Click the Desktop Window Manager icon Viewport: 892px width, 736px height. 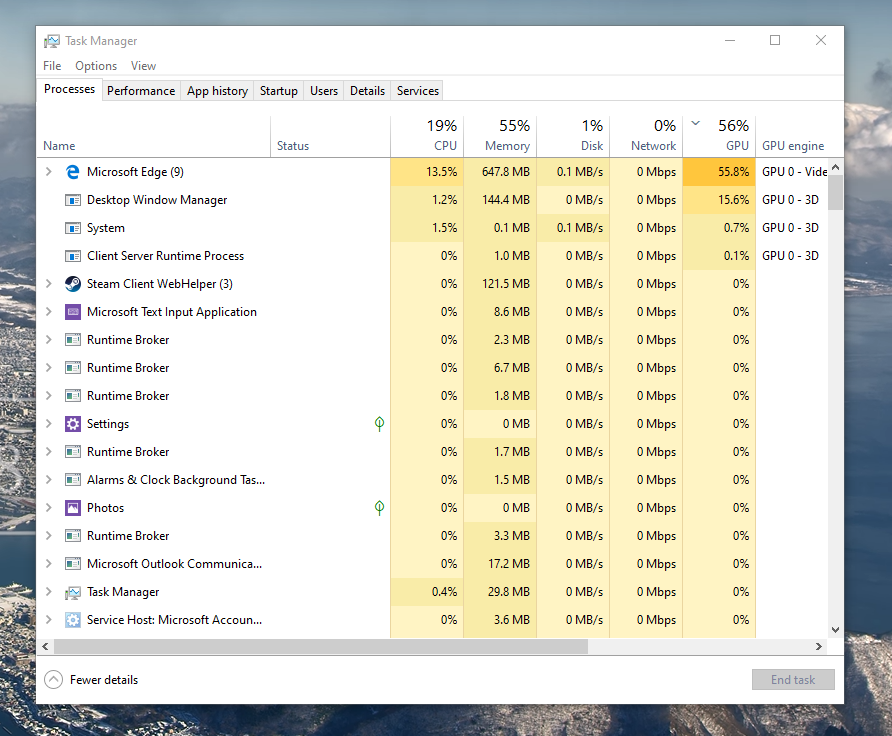73,200
